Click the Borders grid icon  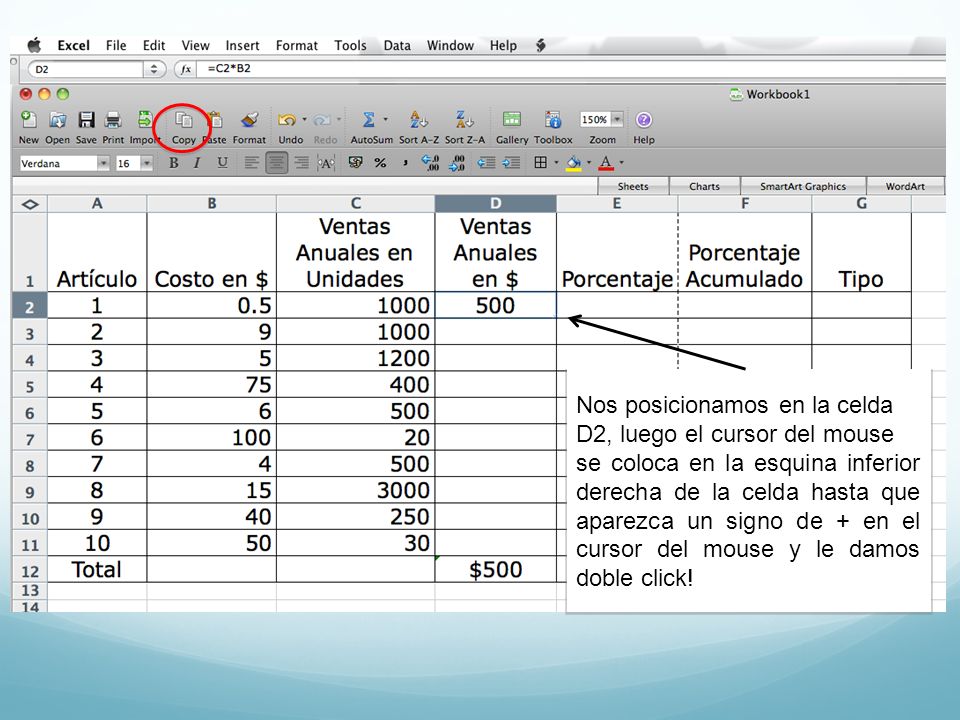coord(540,162)
